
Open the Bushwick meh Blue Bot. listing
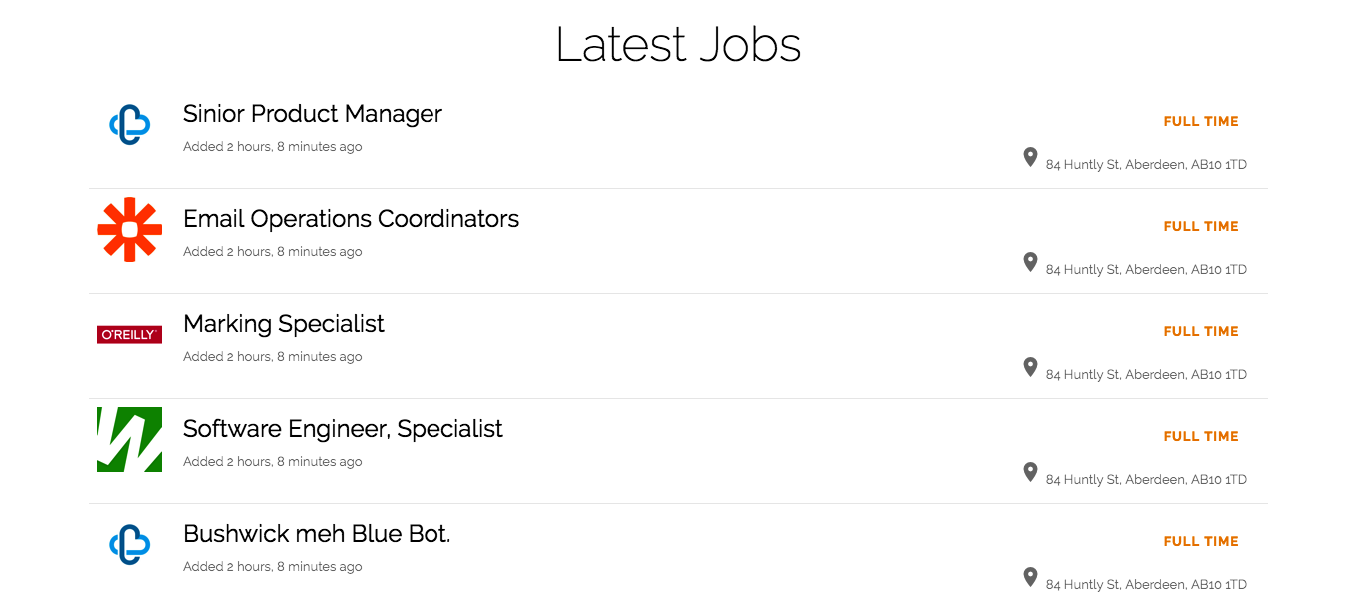tap(317, 534)
